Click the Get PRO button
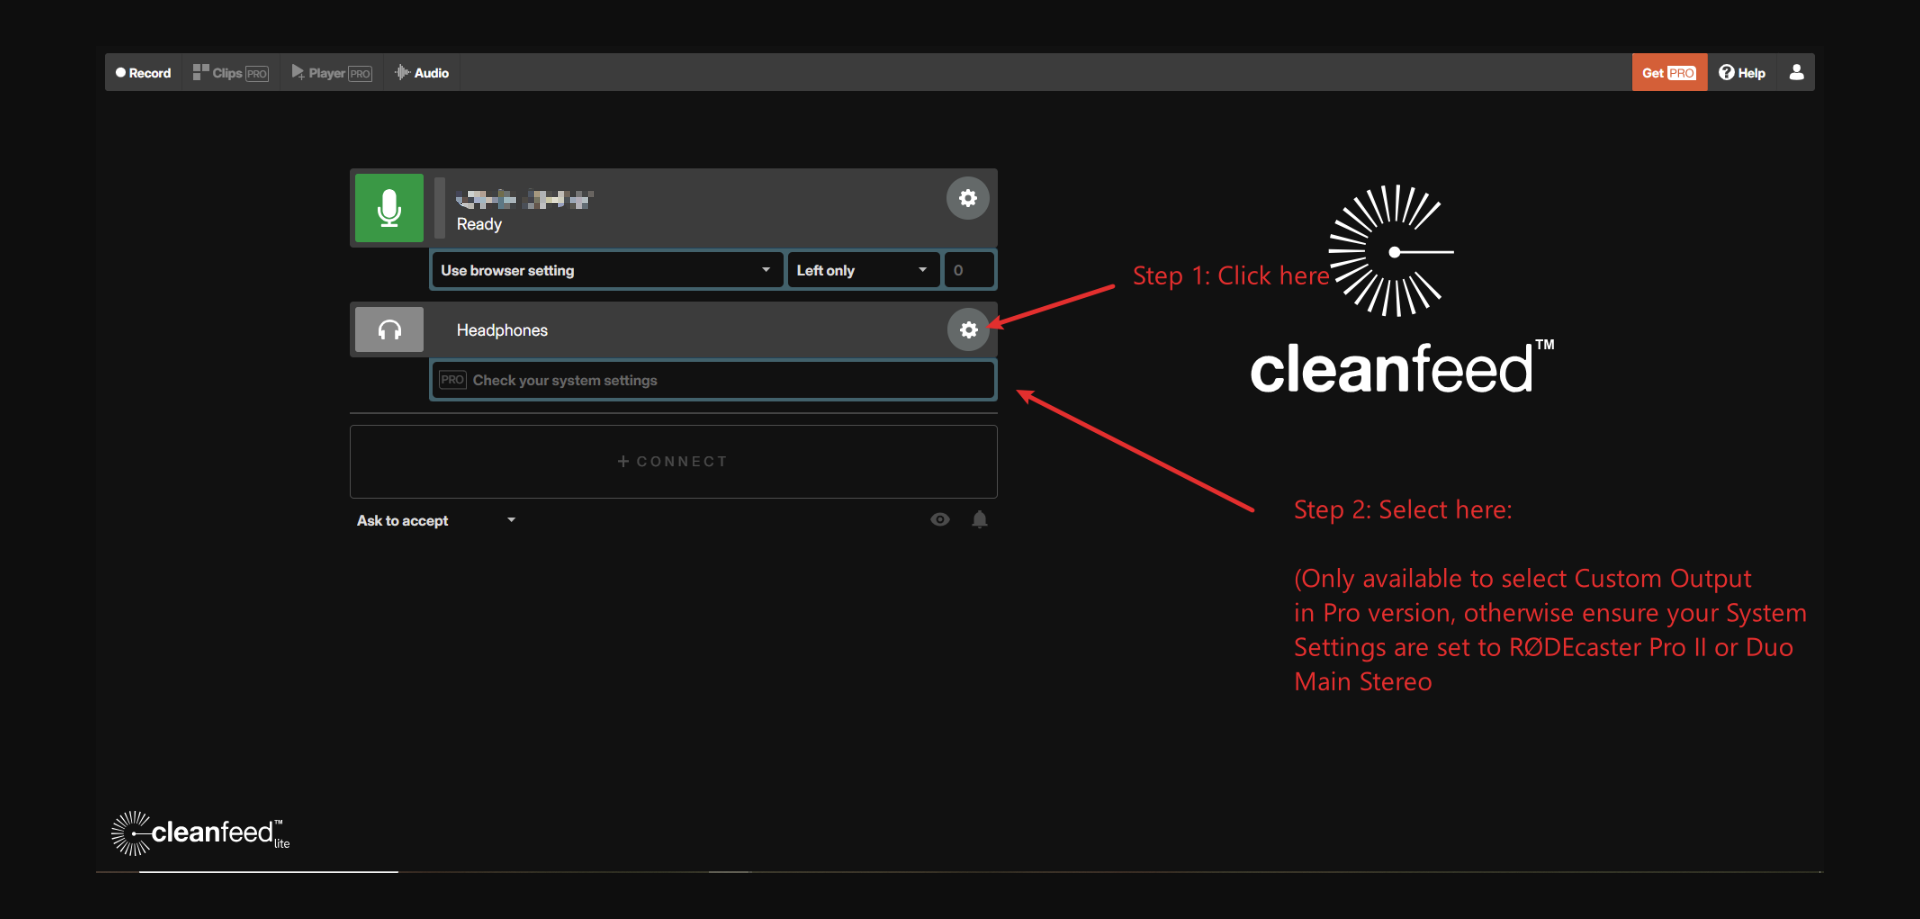 click(x=1669, y=73)
